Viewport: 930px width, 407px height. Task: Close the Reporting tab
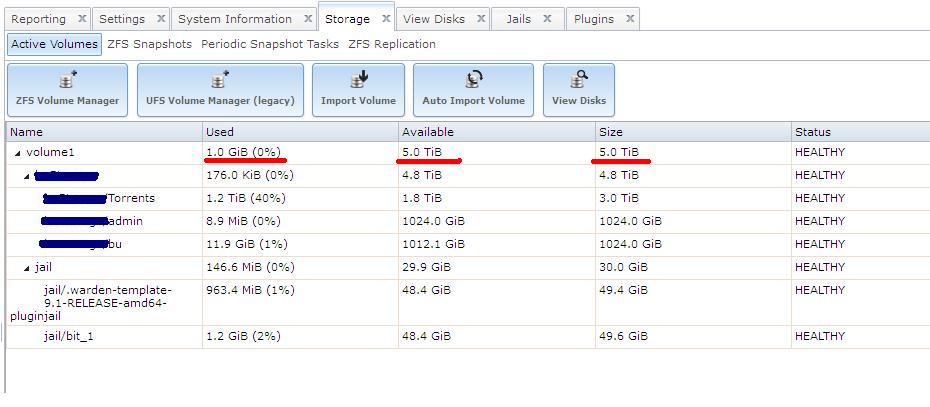click(x=82, y=19)
